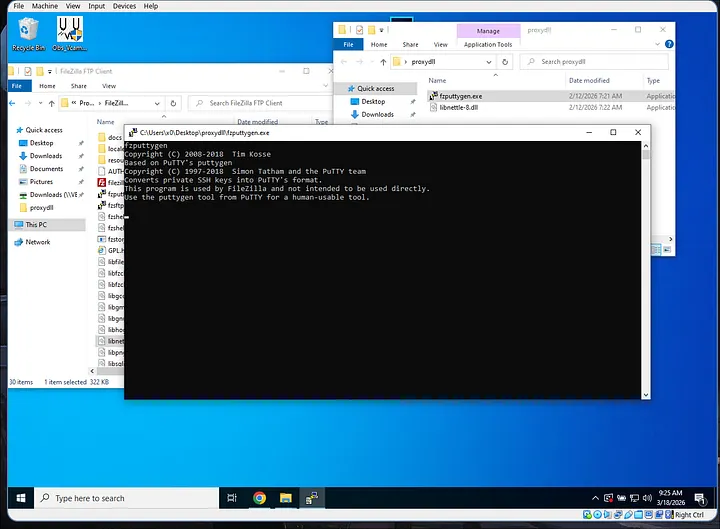Screen dimensions: 720x529
Task: Open proxydll folder in FileZilla navigation pane
Action: (41, 208)
